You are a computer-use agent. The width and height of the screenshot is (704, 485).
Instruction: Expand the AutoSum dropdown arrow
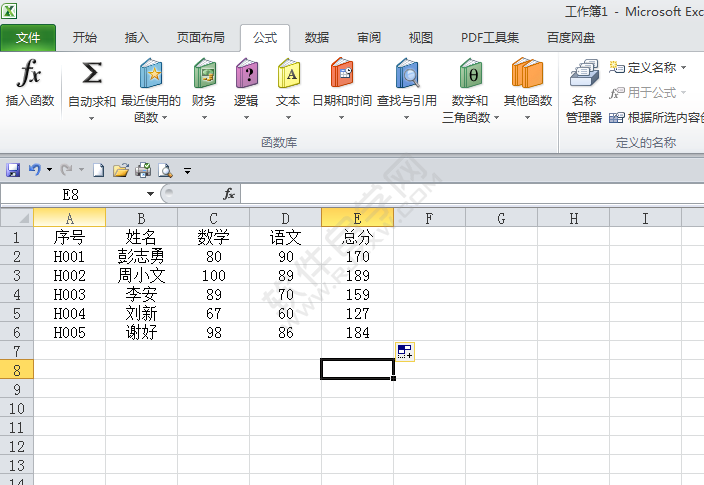point(92,119)
